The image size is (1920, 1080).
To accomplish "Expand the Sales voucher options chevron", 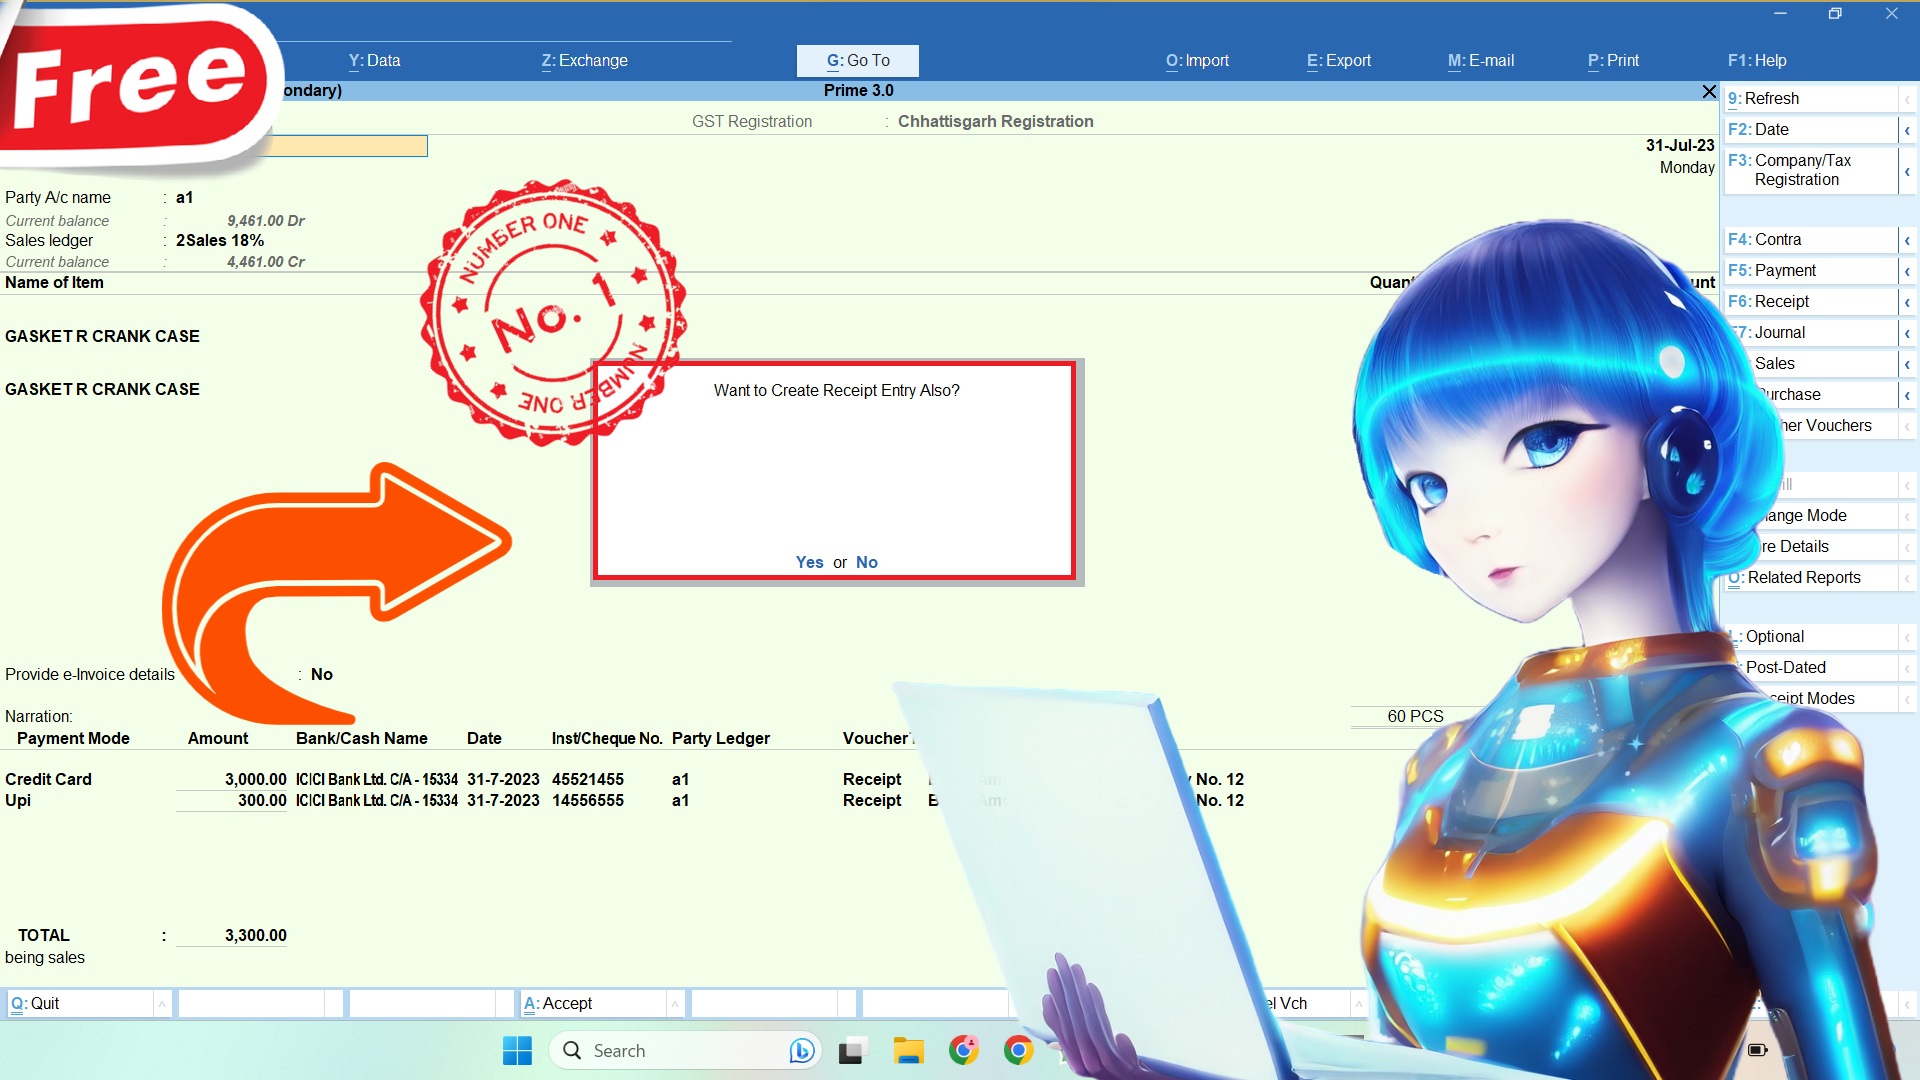I will [x=1908, y=363].
